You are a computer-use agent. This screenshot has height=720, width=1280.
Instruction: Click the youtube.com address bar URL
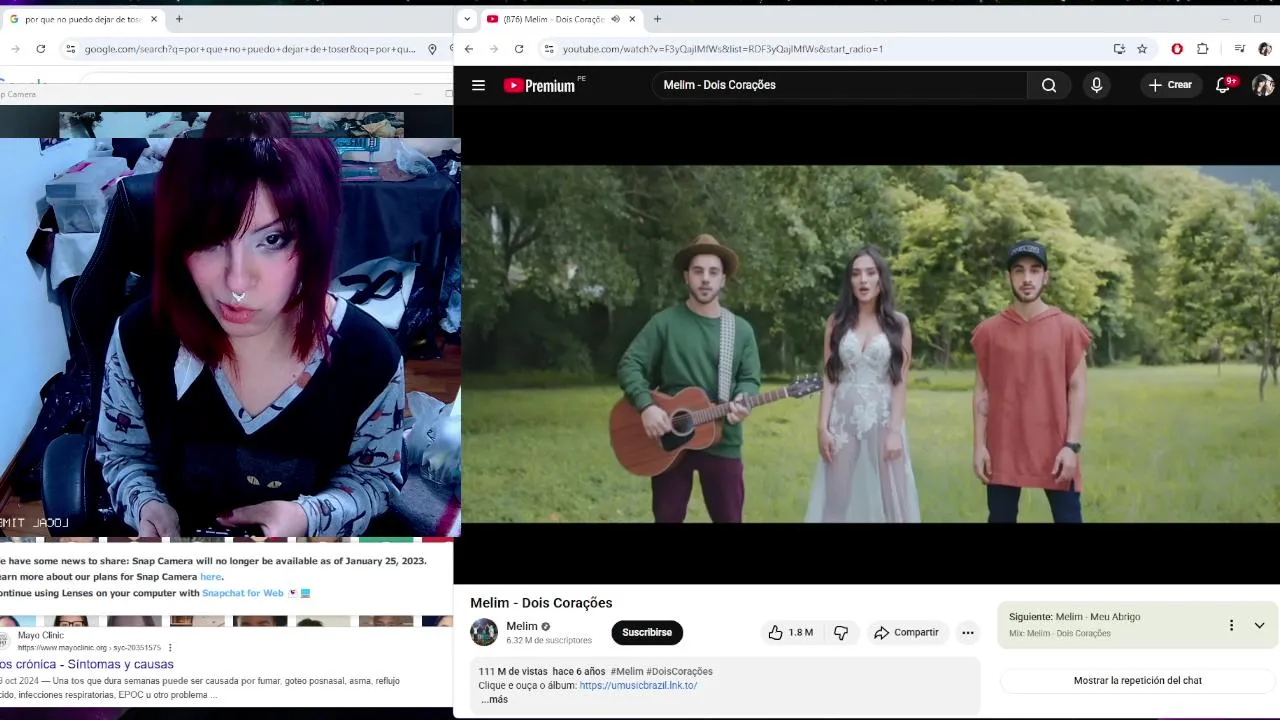coord(723,48)
